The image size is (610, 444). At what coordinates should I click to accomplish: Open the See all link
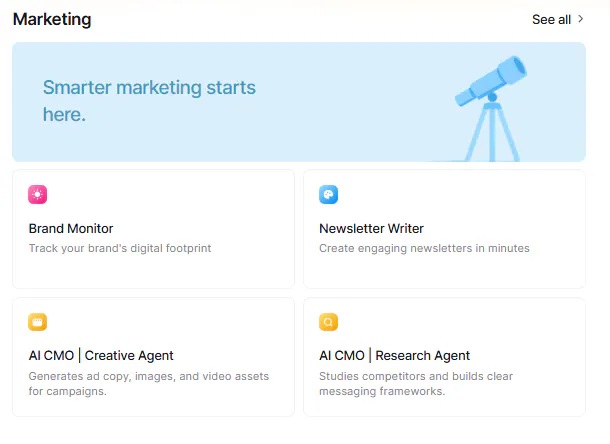tap(551, 20)
